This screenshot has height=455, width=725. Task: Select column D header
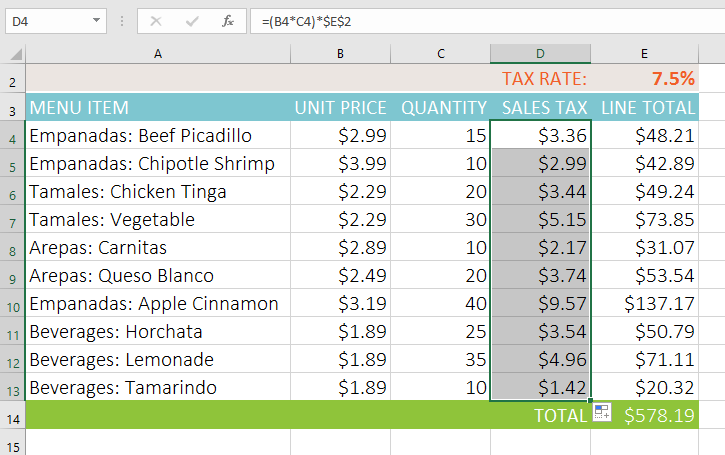click(x=540, y=53)
